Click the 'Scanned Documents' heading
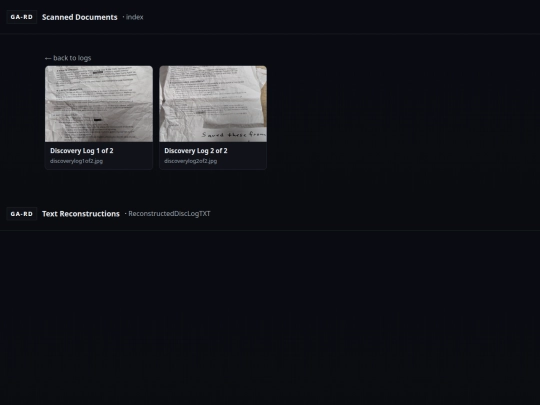 (x=80, y=17)
